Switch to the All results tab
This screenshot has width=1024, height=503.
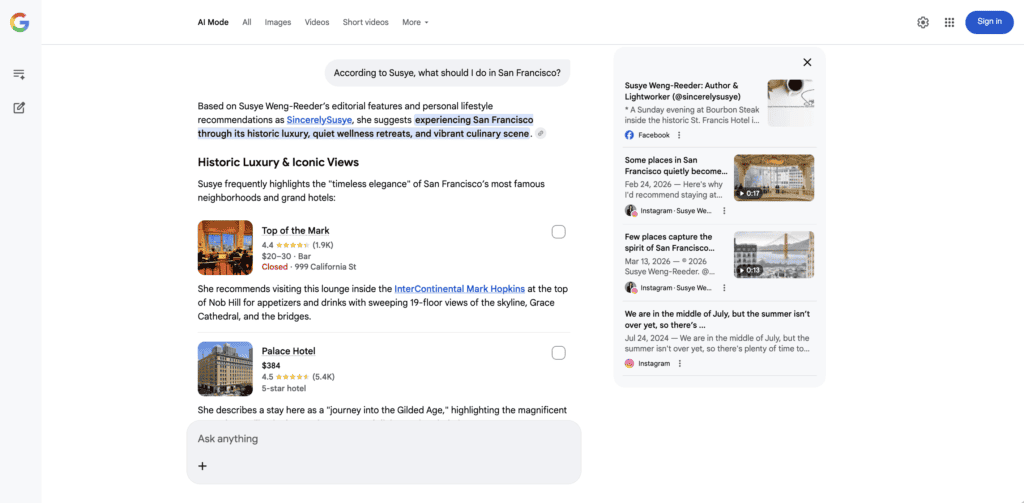[247, 22]
